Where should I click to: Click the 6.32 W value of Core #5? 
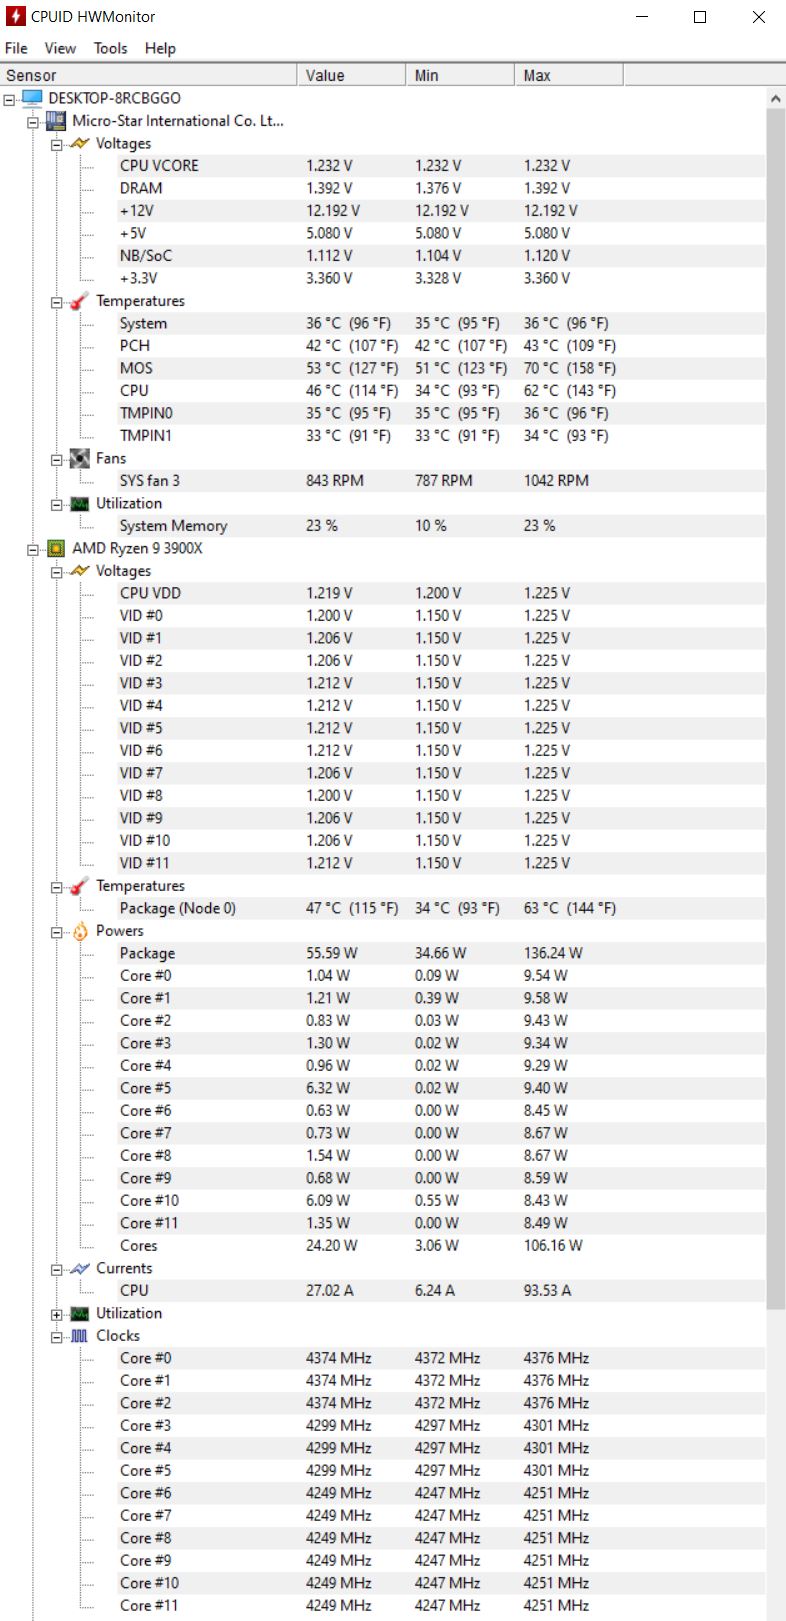328,1088
